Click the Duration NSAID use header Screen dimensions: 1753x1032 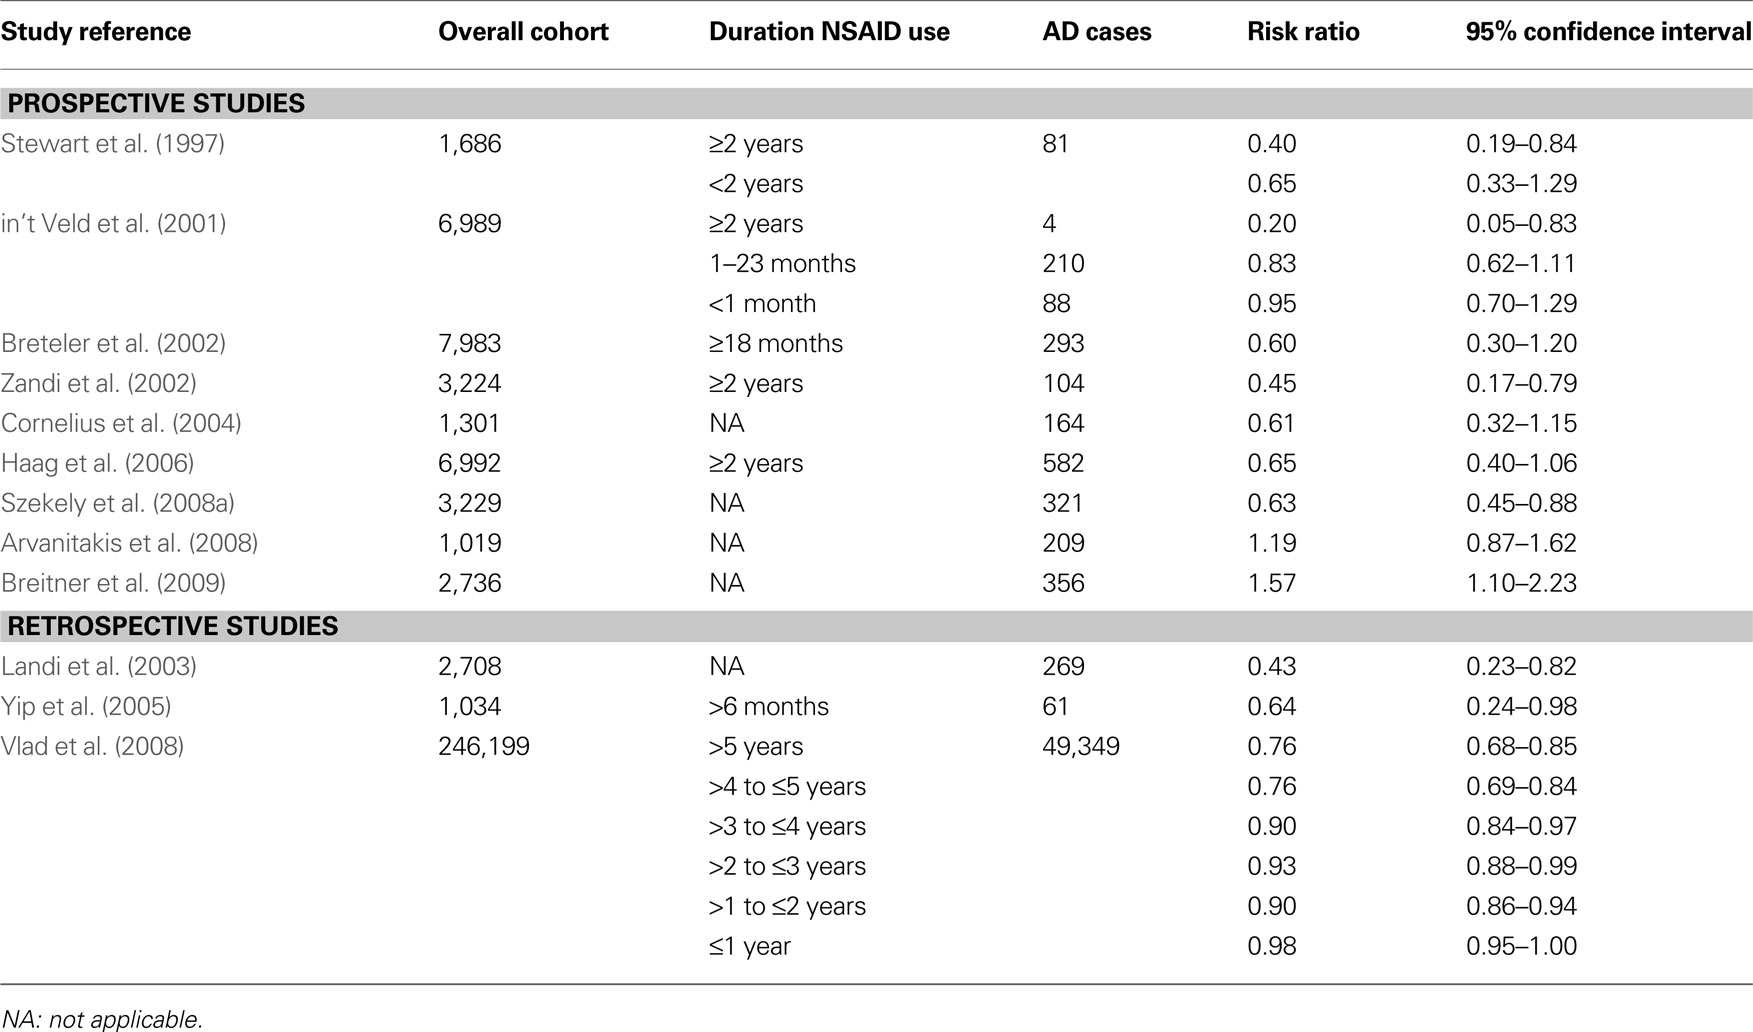pos(829,32)
